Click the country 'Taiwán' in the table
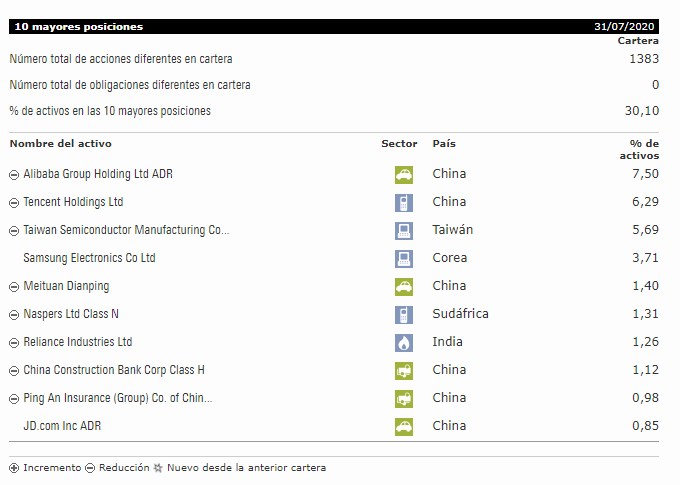The image size is (680, 485). coord(453,229)
